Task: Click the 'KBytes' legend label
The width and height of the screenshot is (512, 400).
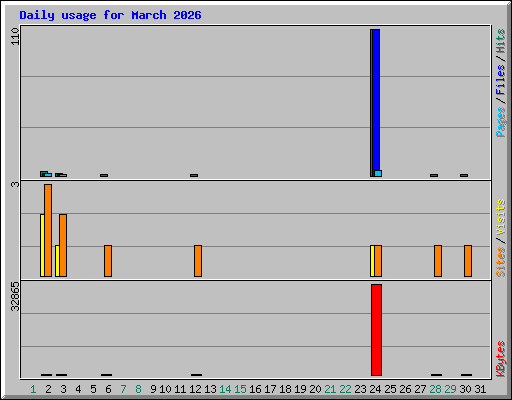Action: (501, 359)
